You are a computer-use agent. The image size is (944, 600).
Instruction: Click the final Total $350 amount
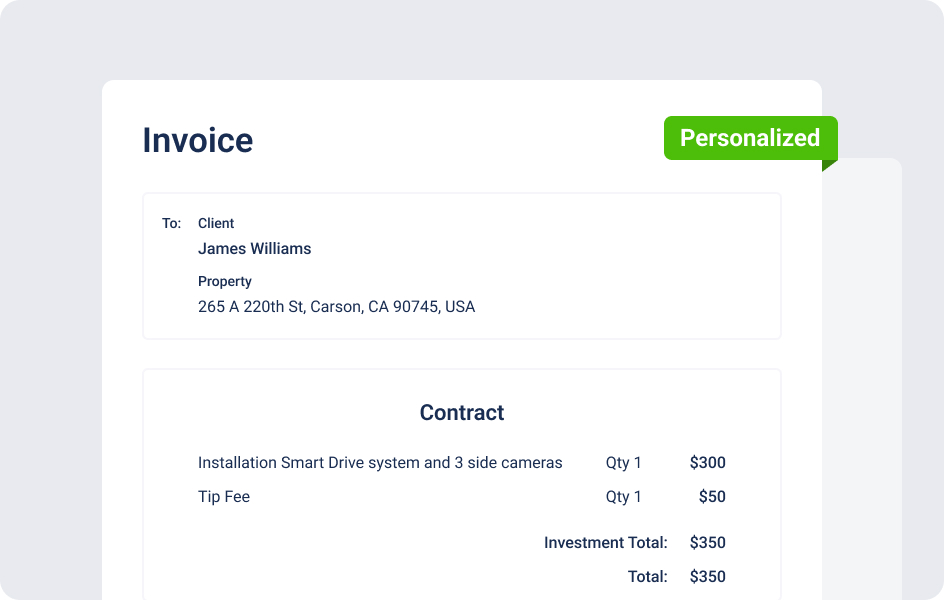click(707, 577)
